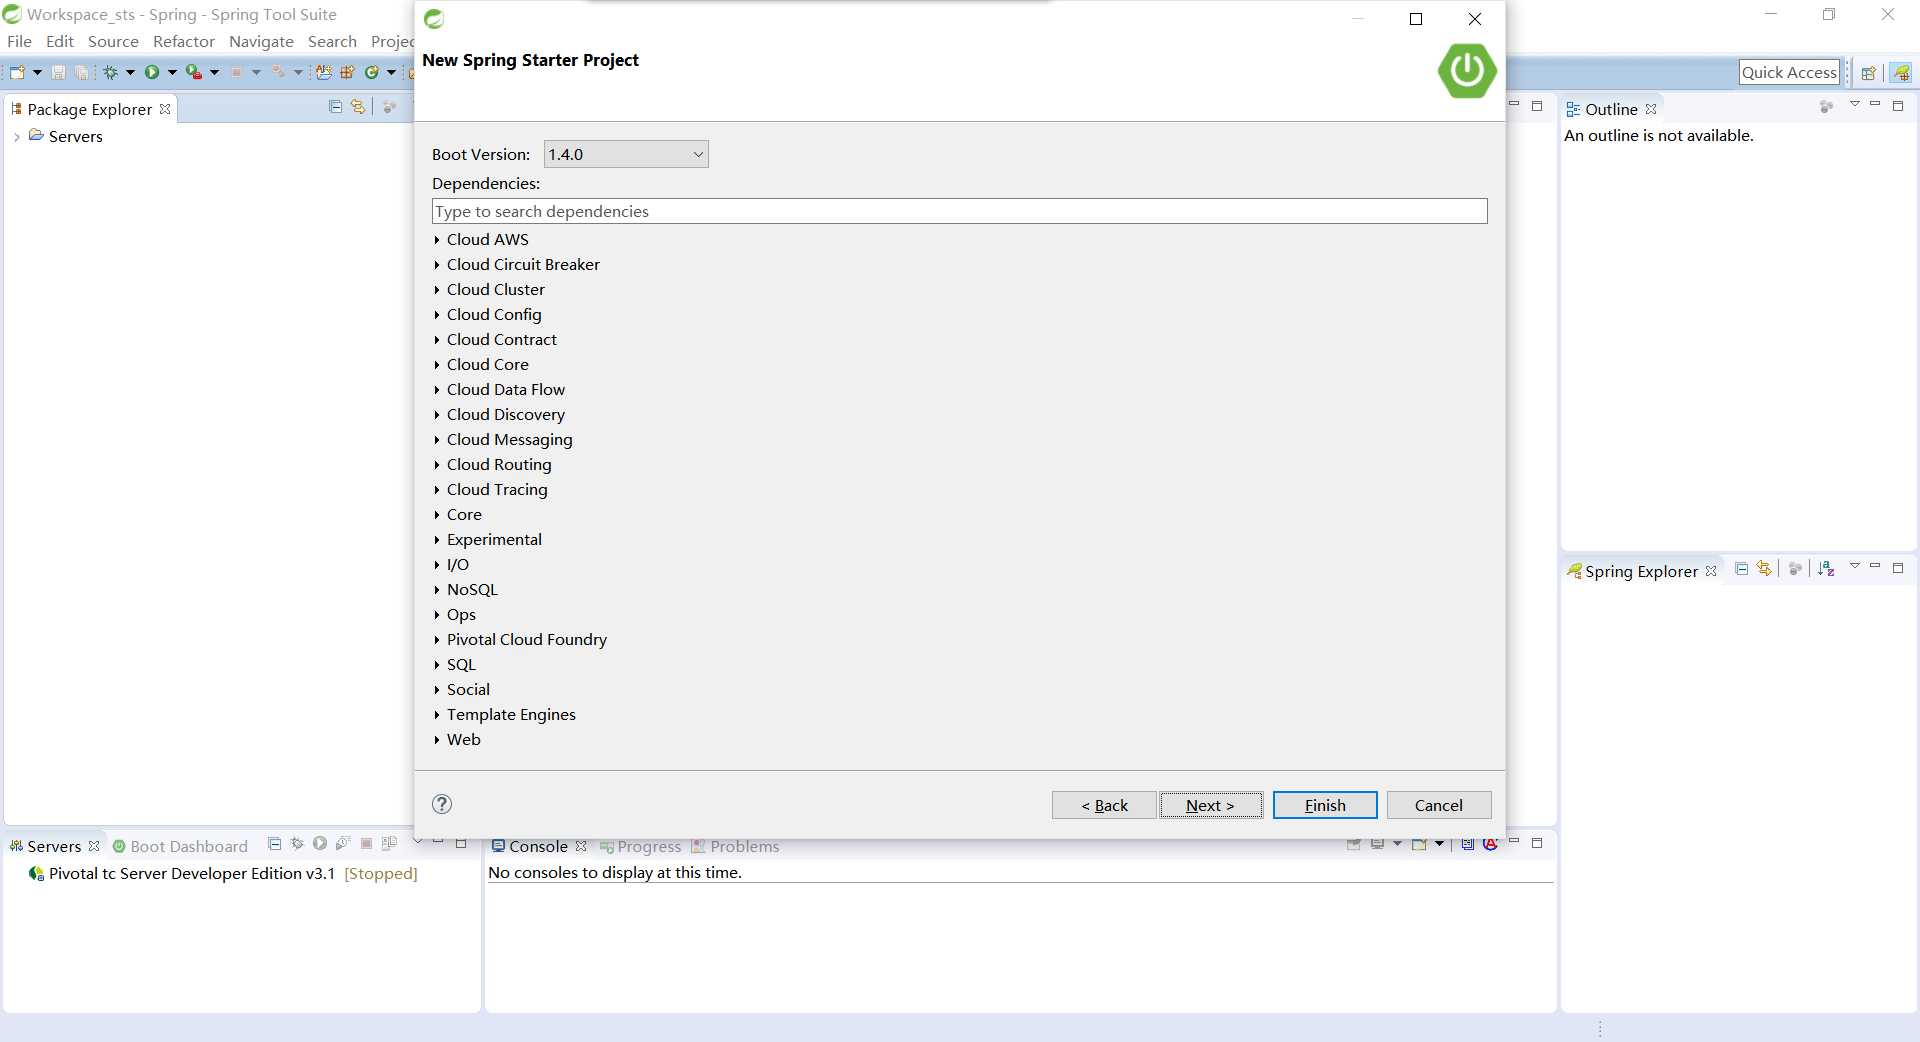Click Open Perspective icon near Quick Access
1920x1042 pixels.
click(x=1868, y=72)
